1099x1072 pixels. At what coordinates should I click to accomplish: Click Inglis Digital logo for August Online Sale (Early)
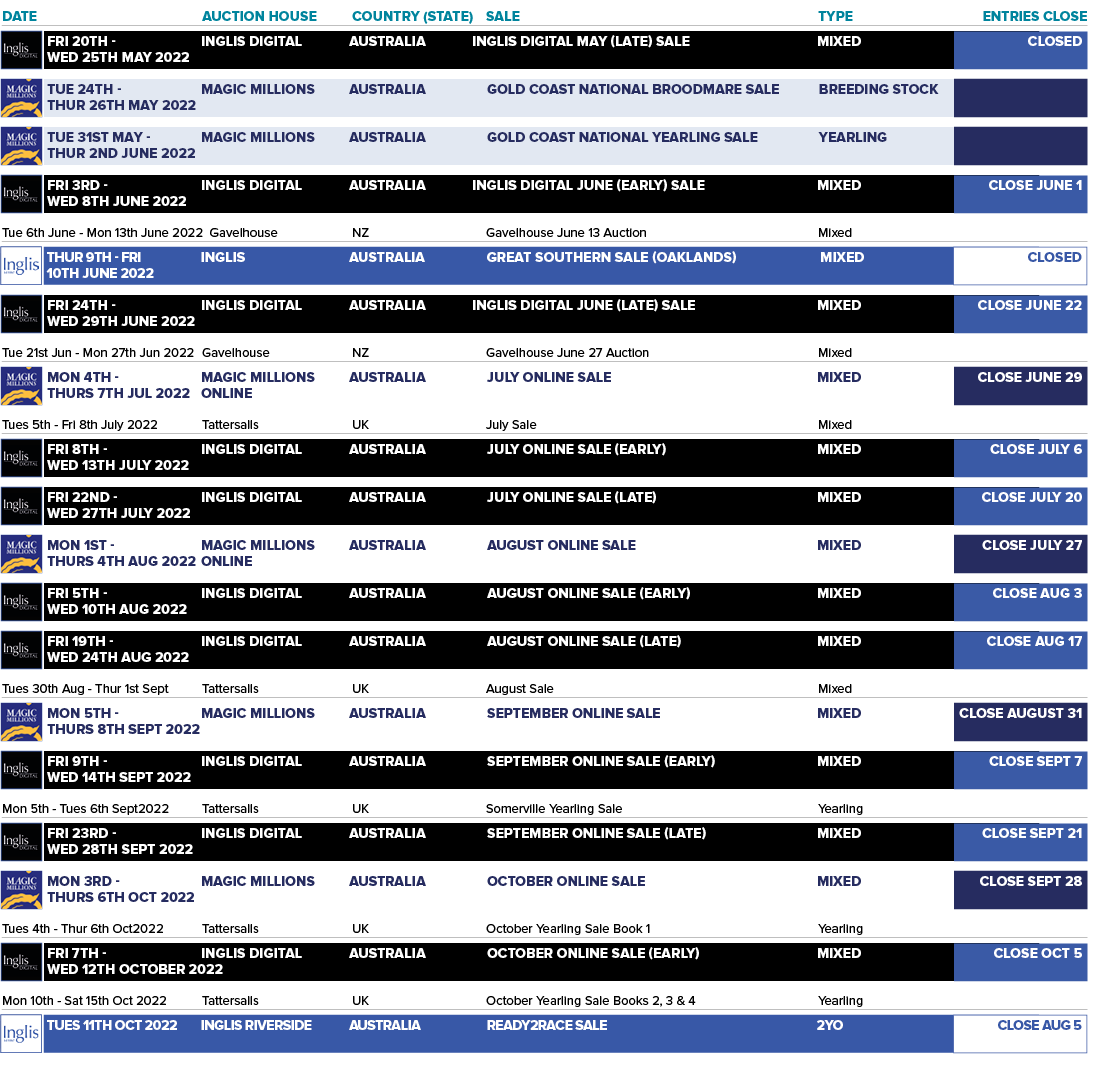[21, 602]
